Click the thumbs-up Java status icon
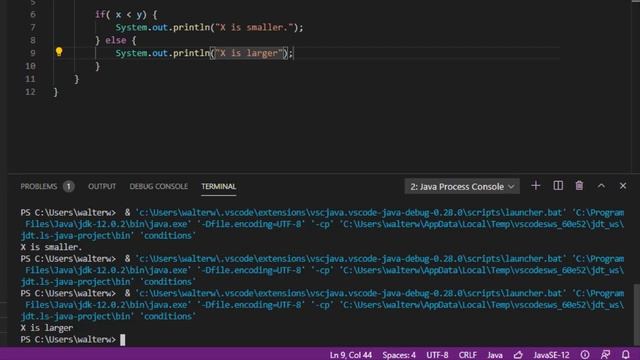The image size is (640, 360). (x=518, y=355)
